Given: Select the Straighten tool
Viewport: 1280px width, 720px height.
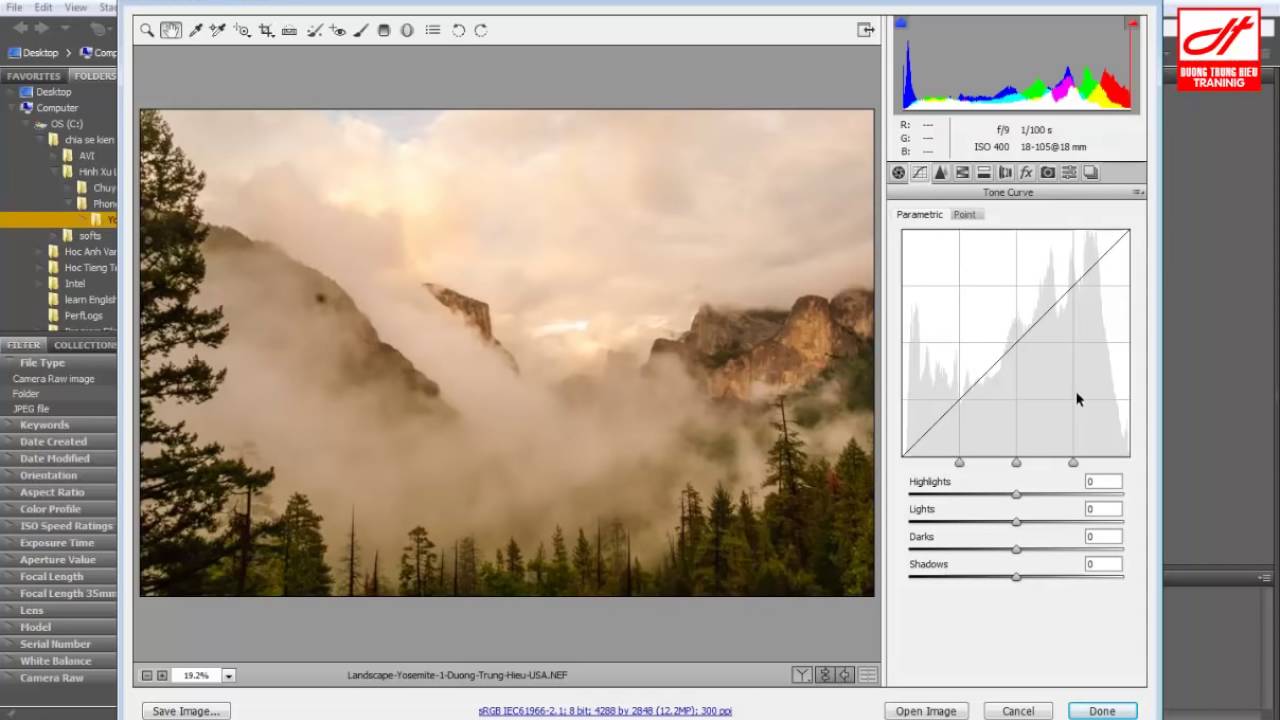Looking at the screenshot, I should click(289, 31).
